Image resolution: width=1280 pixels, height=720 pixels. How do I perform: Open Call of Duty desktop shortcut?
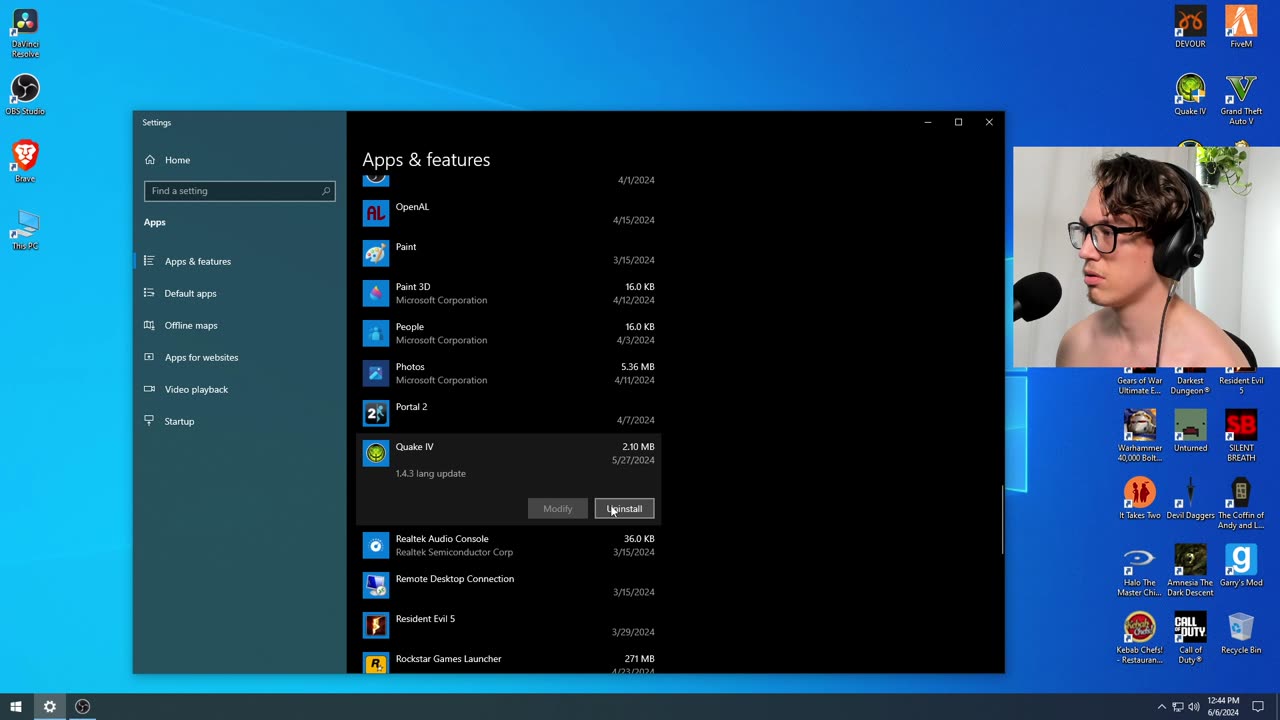[1190, 638]
